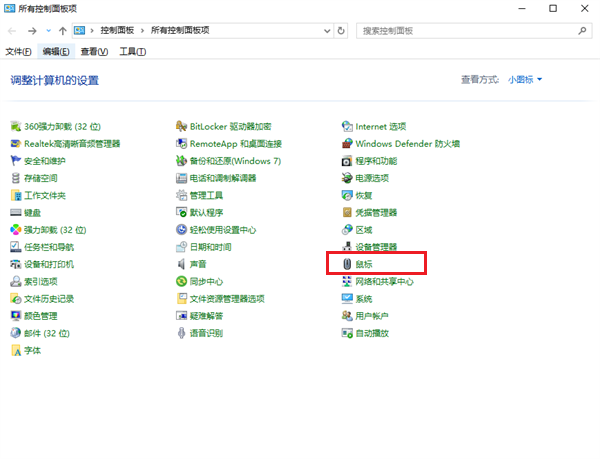Open the 字体 fonts icon
The width and height of the screenshot is (600, 459).
(x=15, y=350)
